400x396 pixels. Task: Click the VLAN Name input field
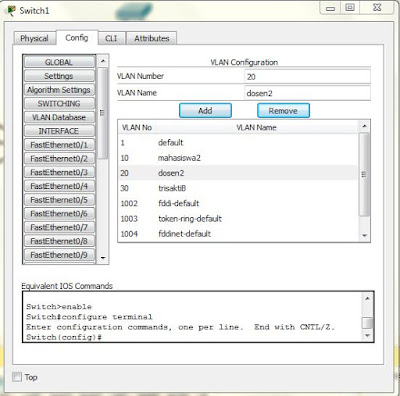point(307,93)
